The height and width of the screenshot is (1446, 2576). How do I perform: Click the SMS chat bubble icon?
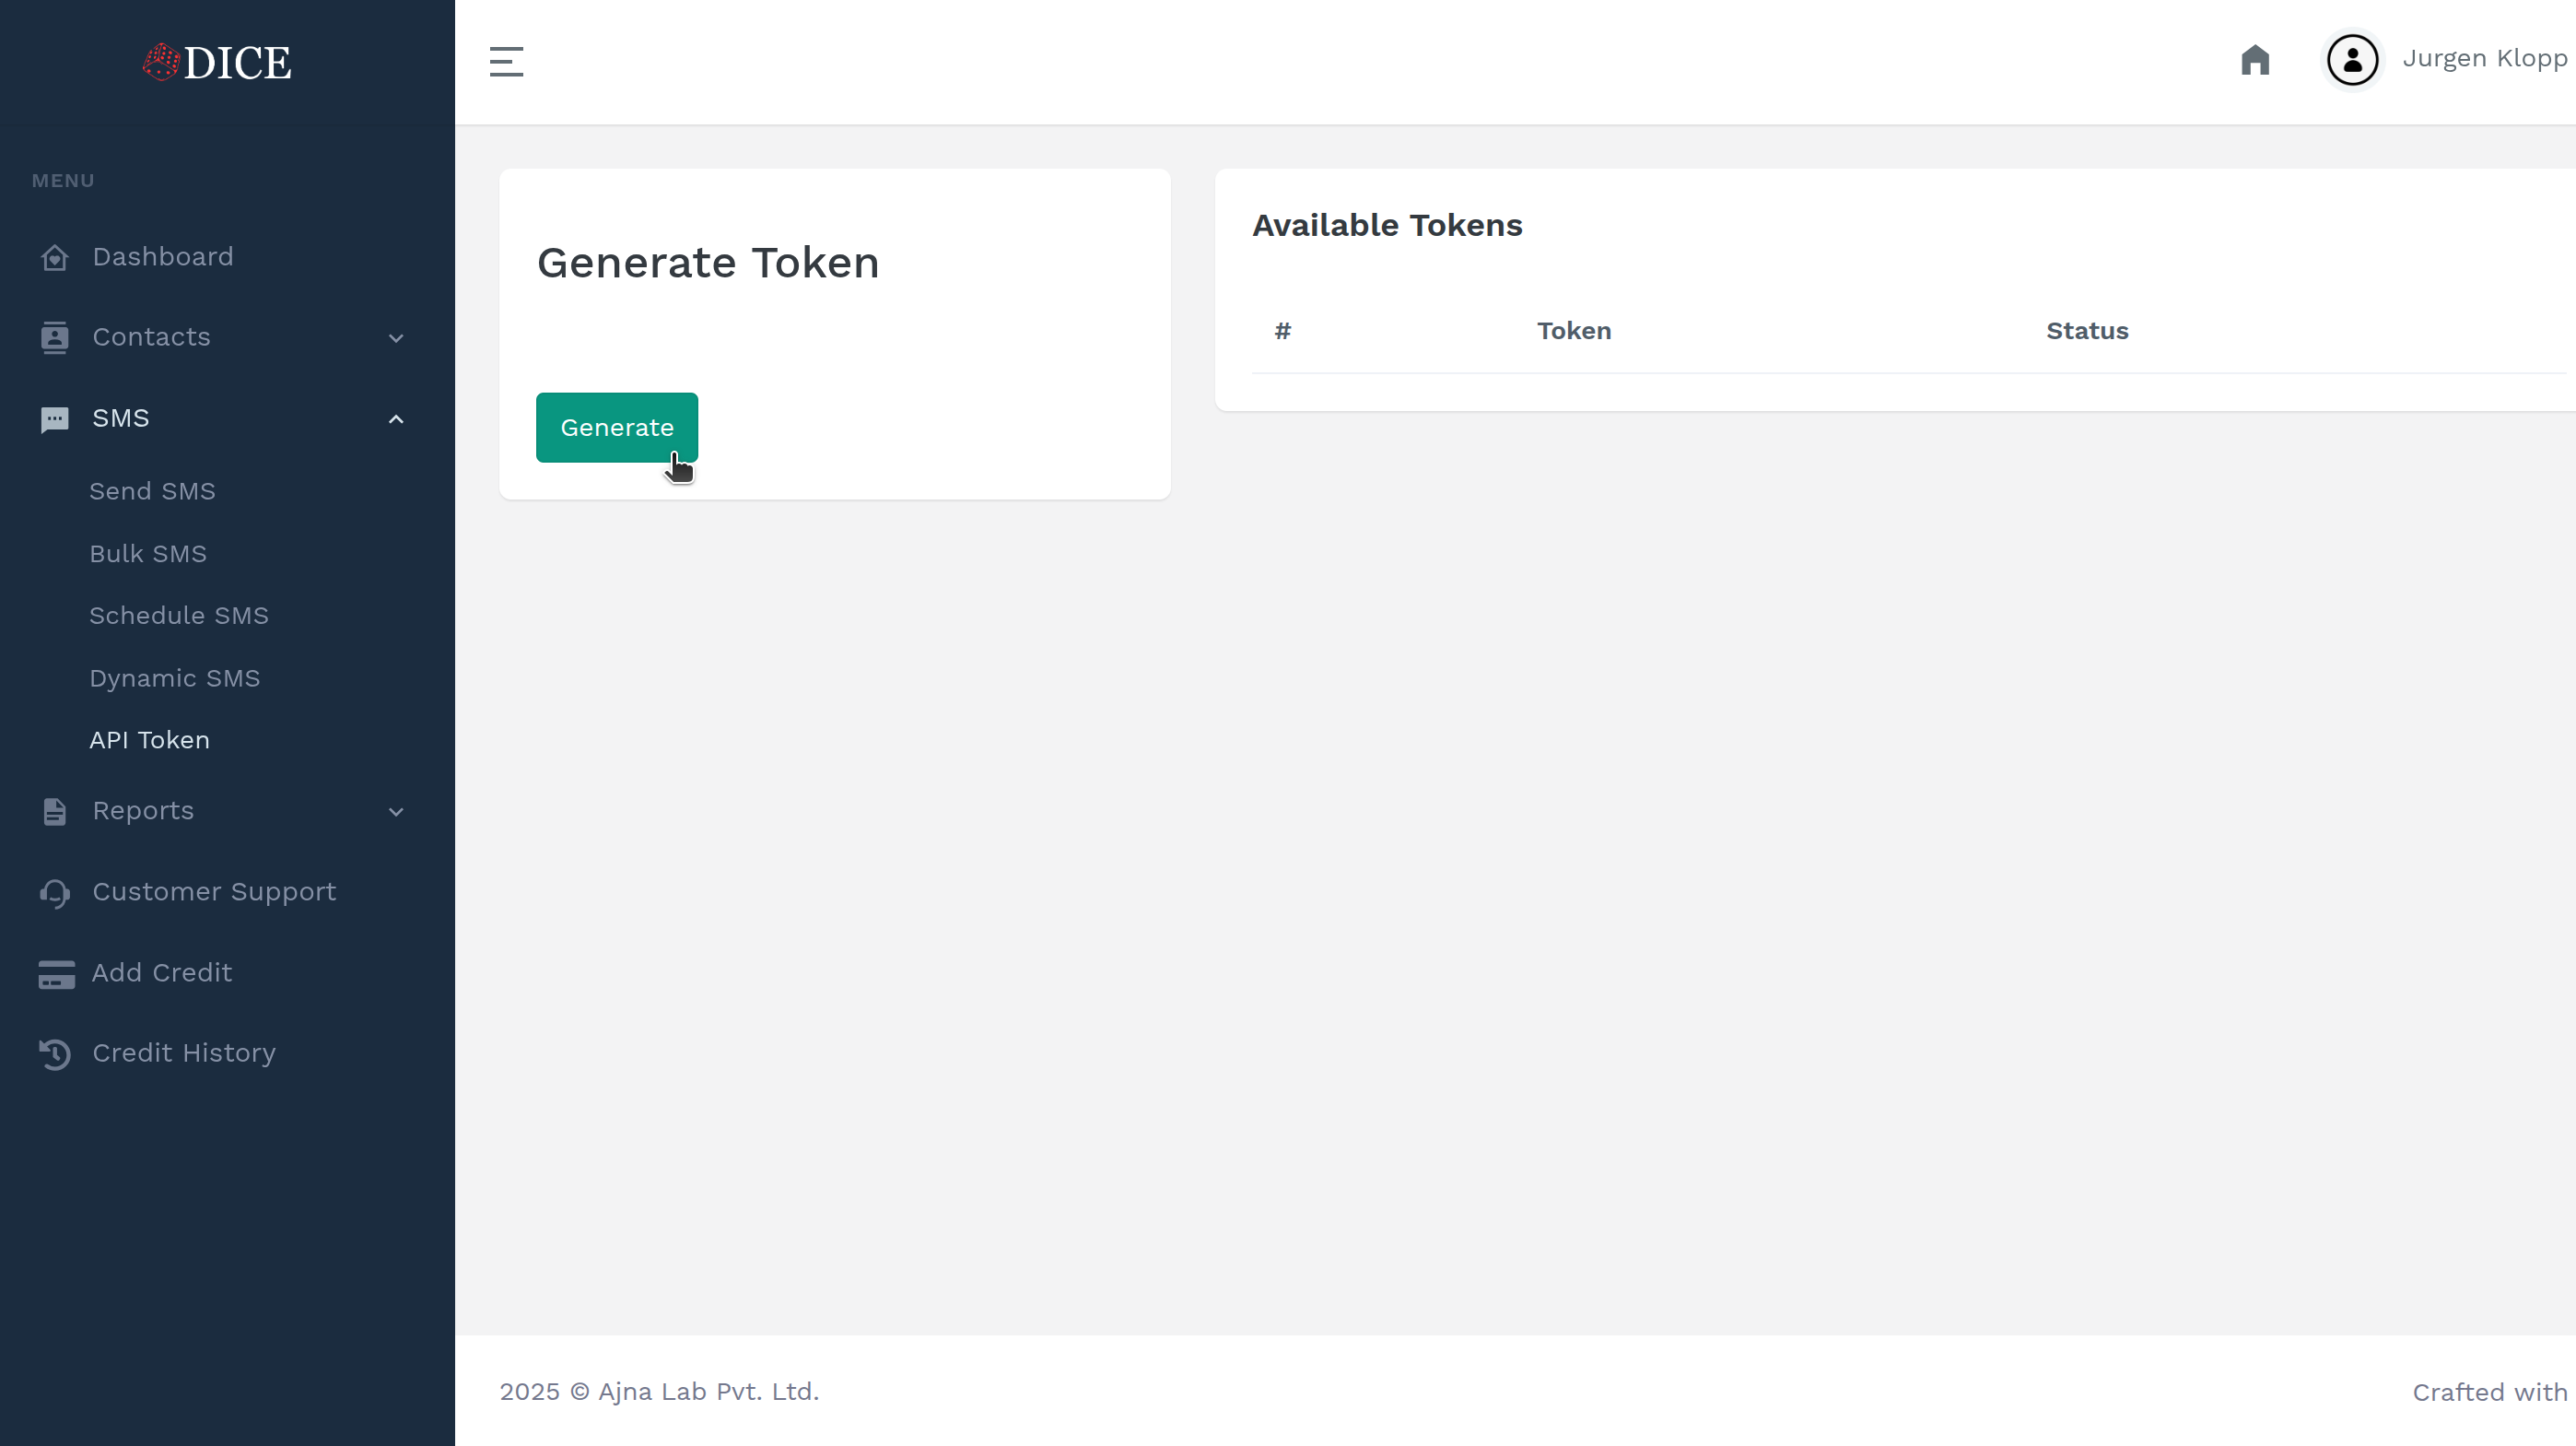tap(54, 418)
